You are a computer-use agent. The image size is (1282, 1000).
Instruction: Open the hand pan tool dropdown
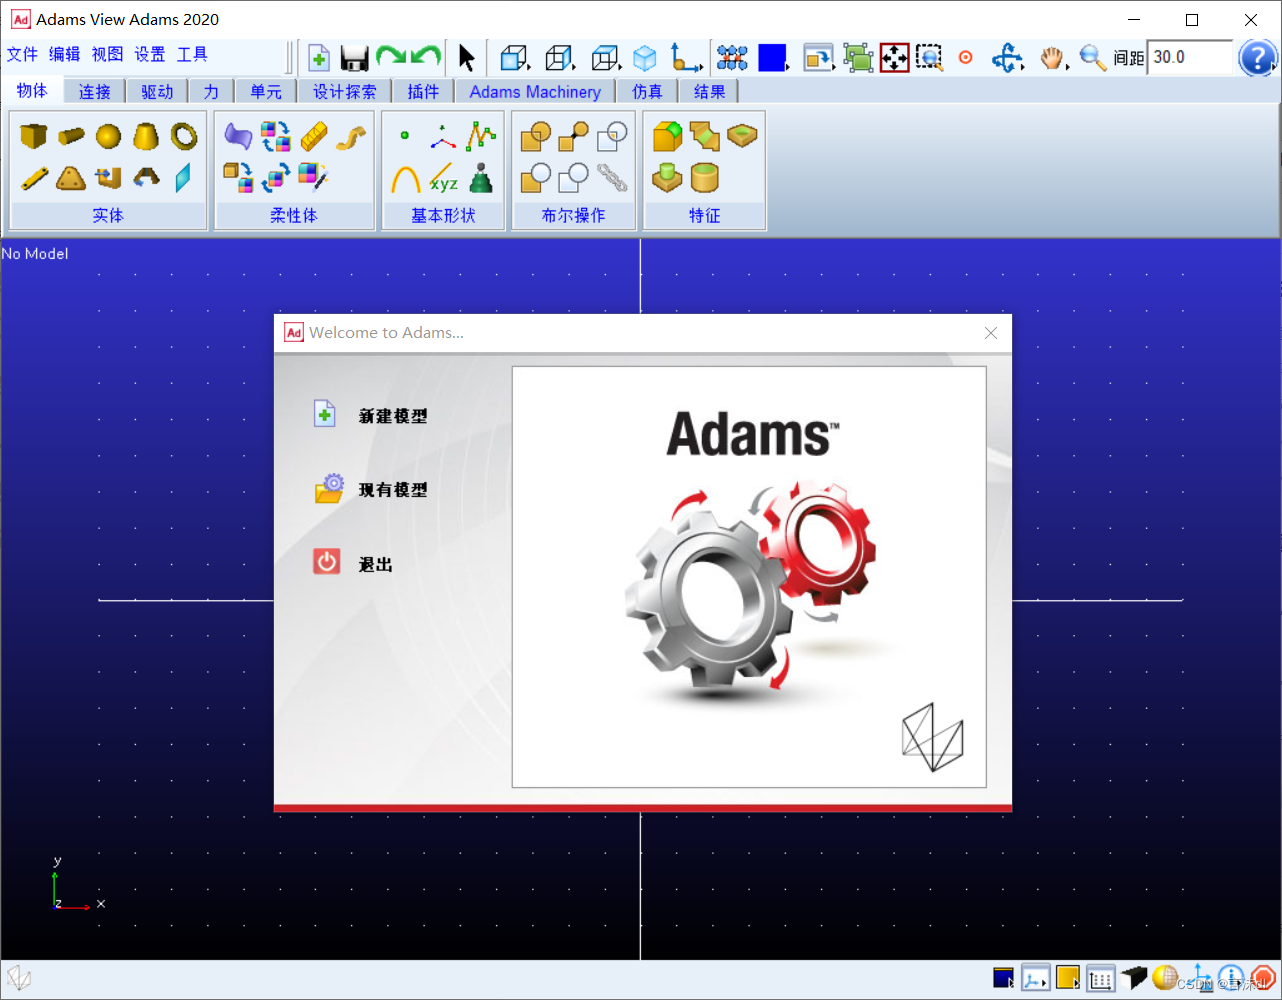(1053, 58)
